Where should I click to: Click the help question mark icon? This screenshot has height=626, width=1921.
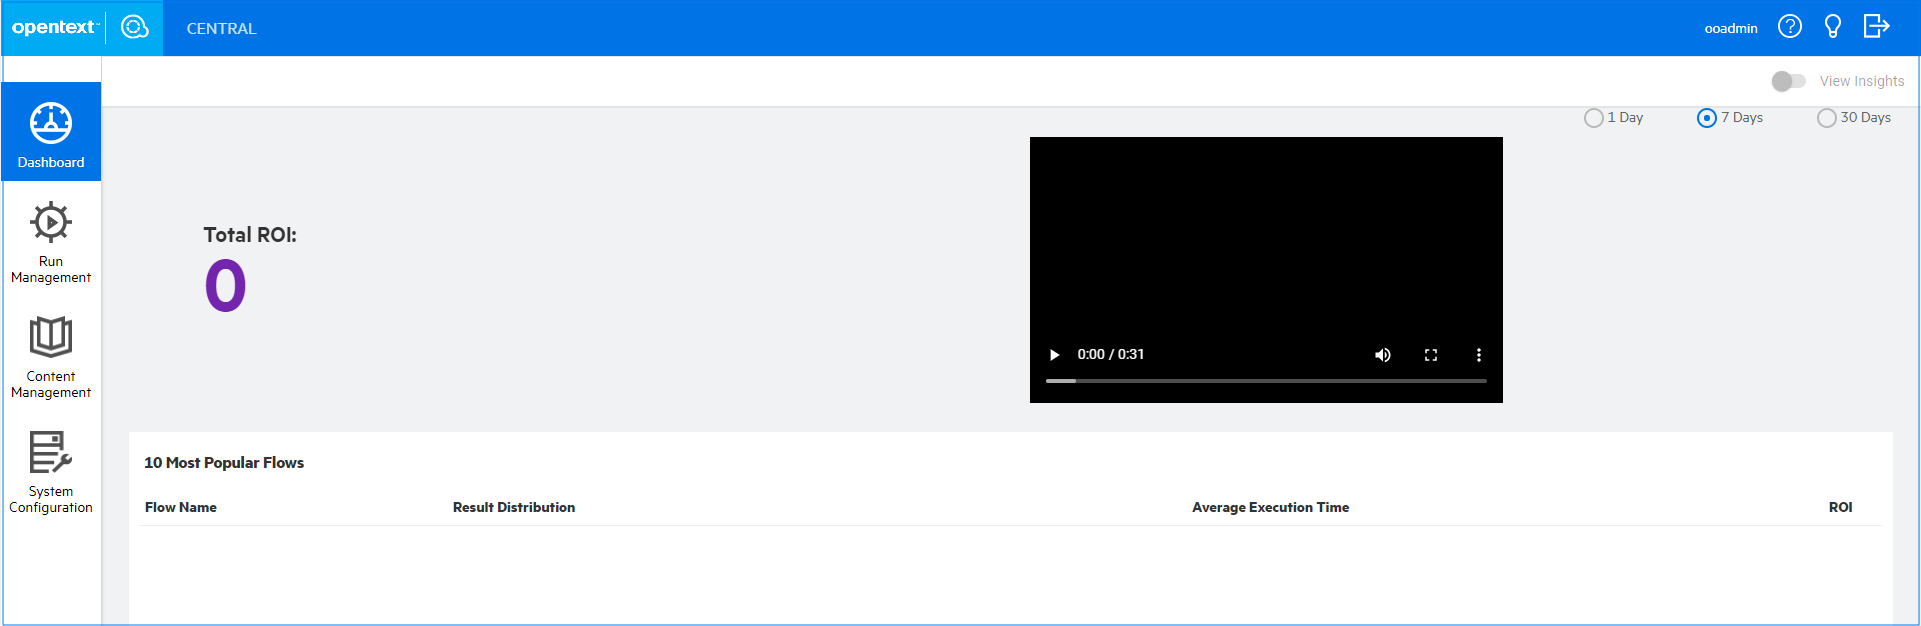pyautogui.click(x=1789, y=27)
